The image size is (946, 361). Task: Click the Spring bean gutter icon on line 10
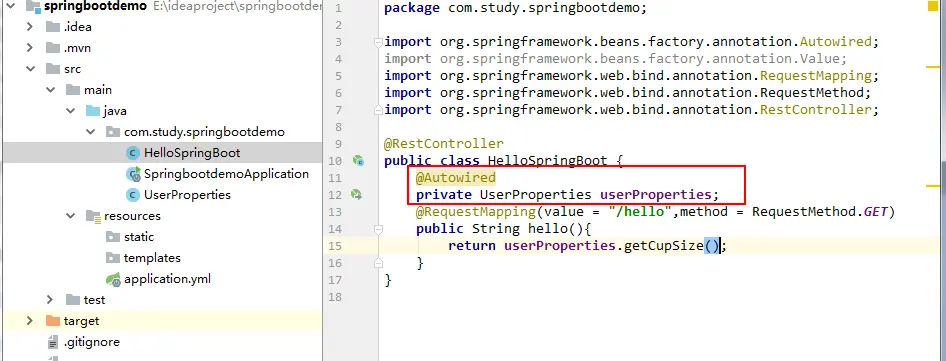tap(358, 161)
